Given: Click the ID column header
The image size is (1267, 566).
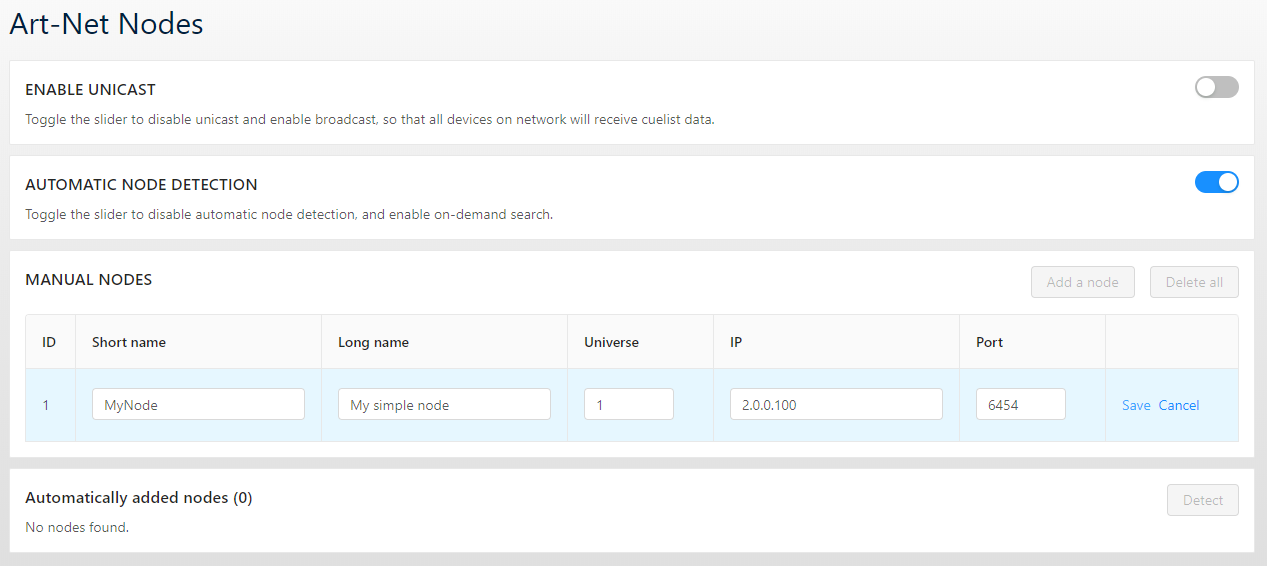Looking at the screenshot, I should point(49,342).
